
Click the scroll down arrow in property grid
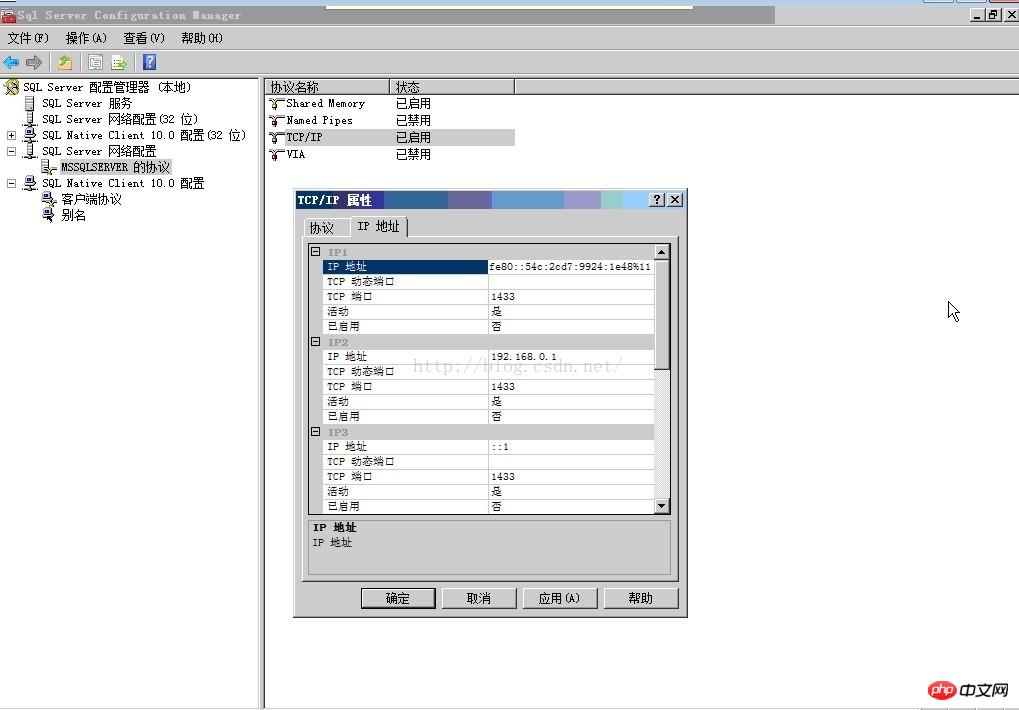[662, 505]
